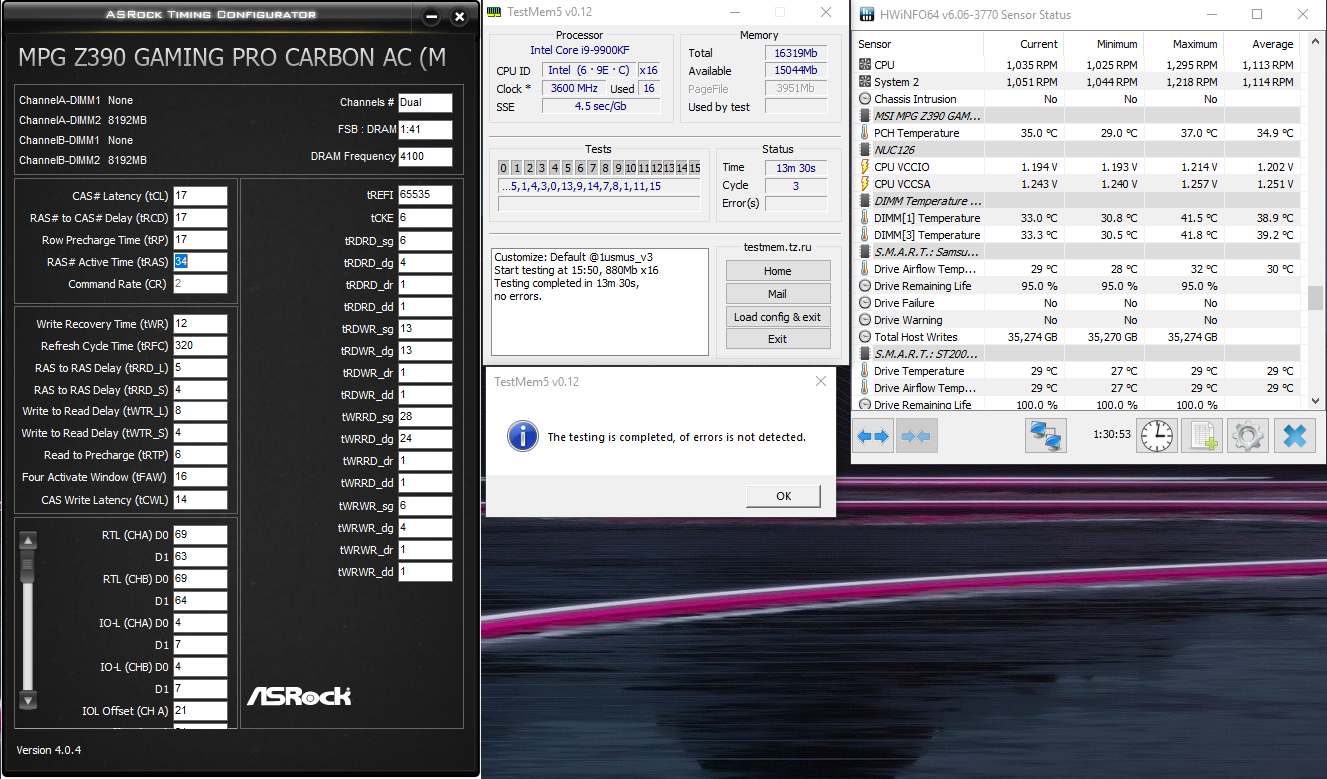Click the FSB : DRAM ratio field
Image resolution: width=1327 pixels, height=779 pixels.
click(x=425, y=130)
